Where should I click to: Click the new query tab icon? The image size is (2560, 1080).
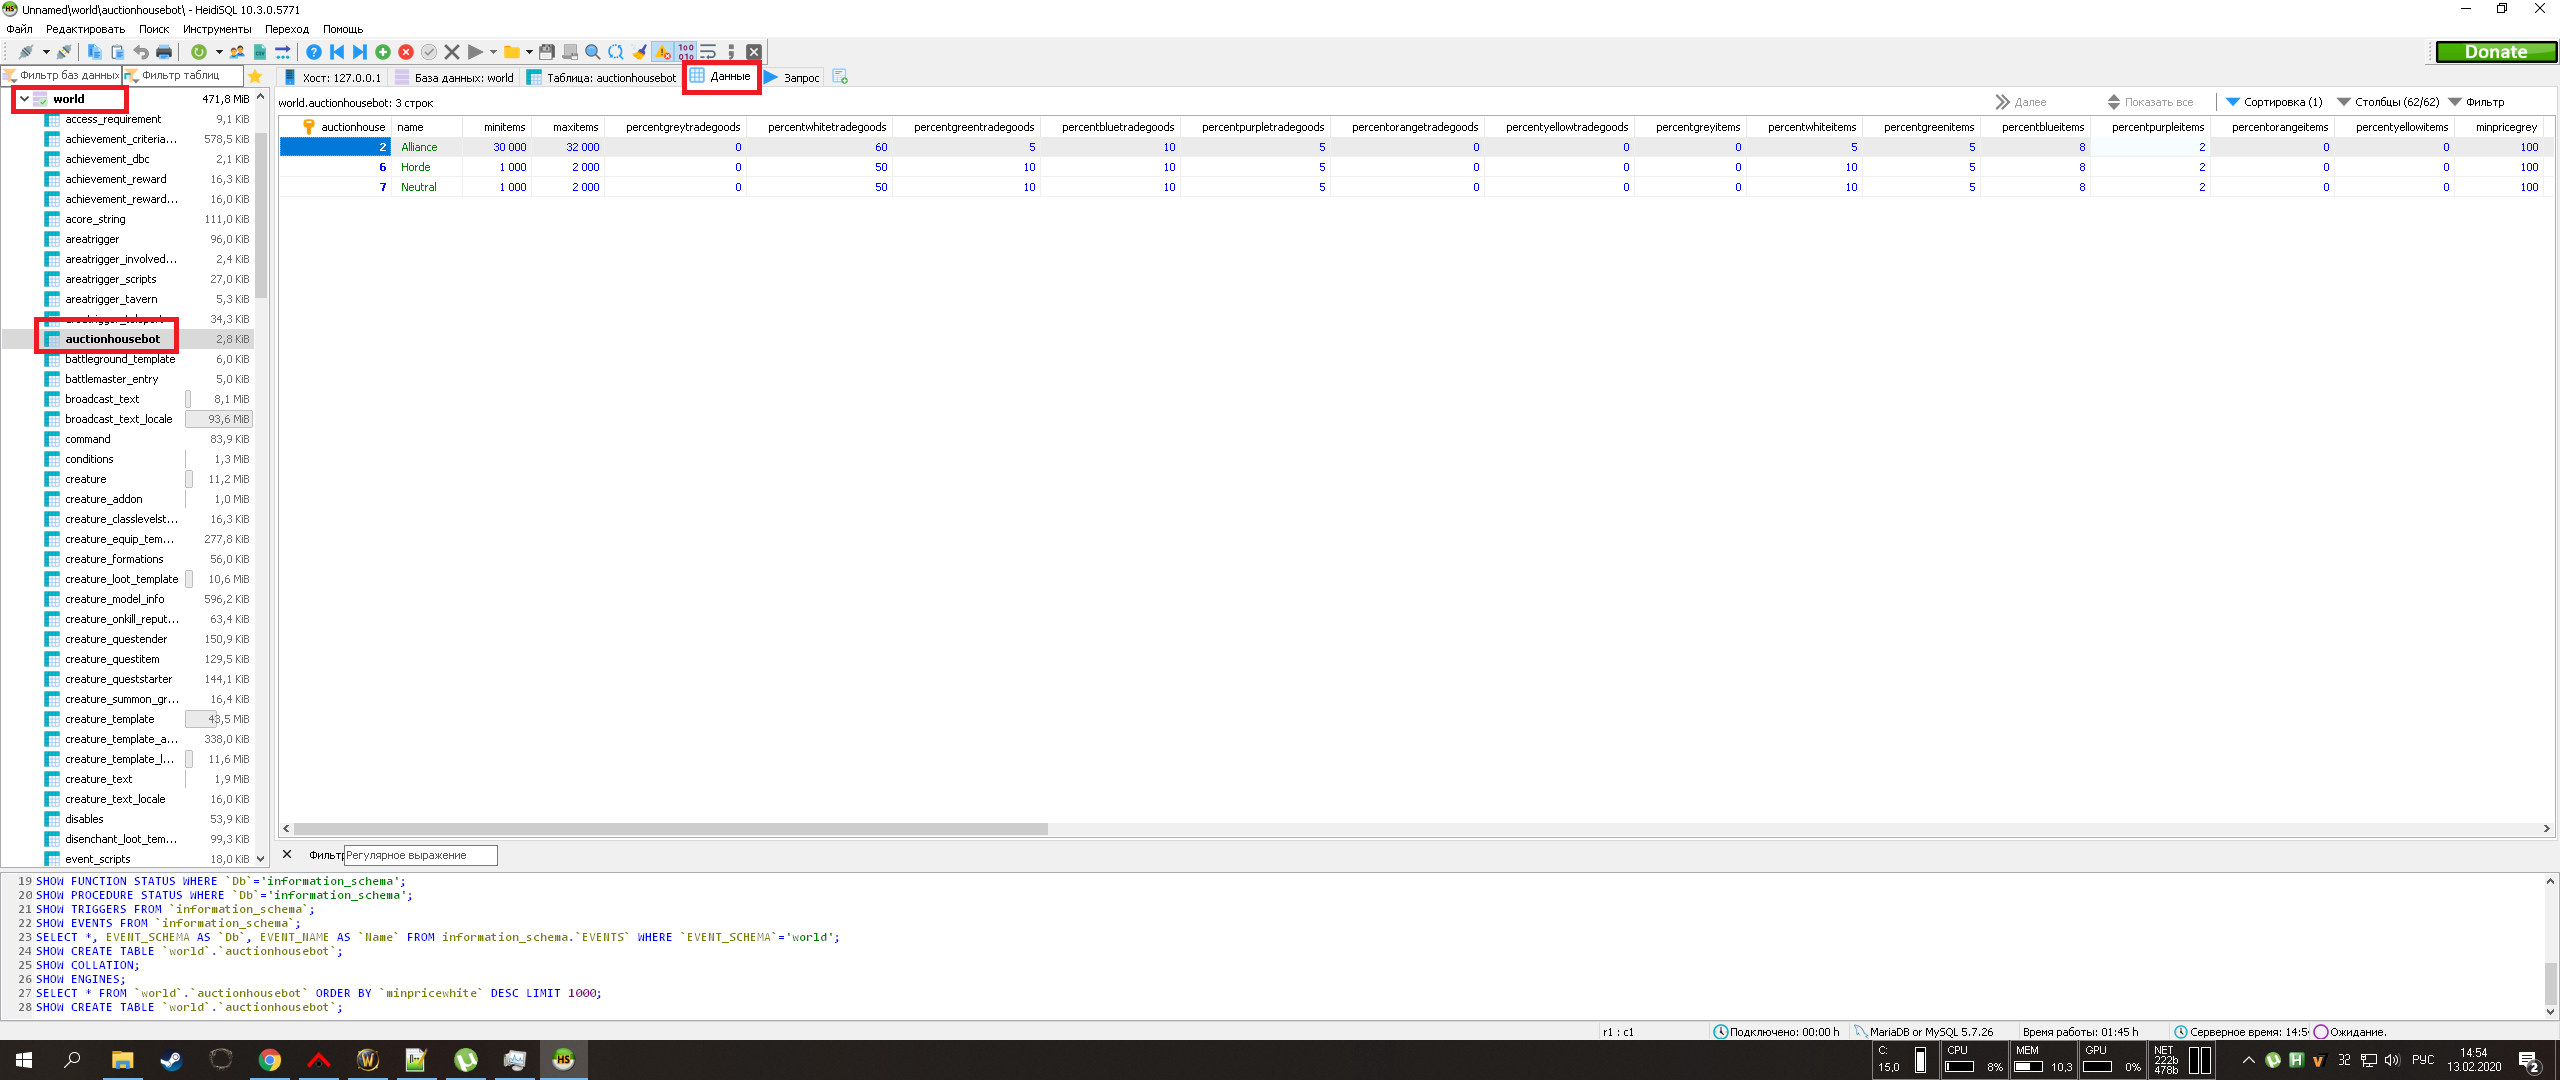[x=840, y=77]
